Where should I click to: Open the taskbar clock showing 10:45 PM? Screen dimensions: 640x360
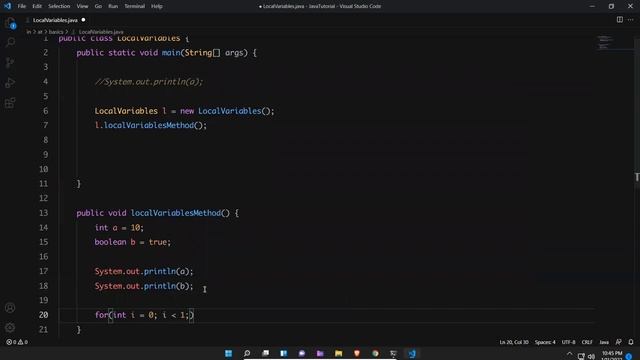(x=611, y=355)
